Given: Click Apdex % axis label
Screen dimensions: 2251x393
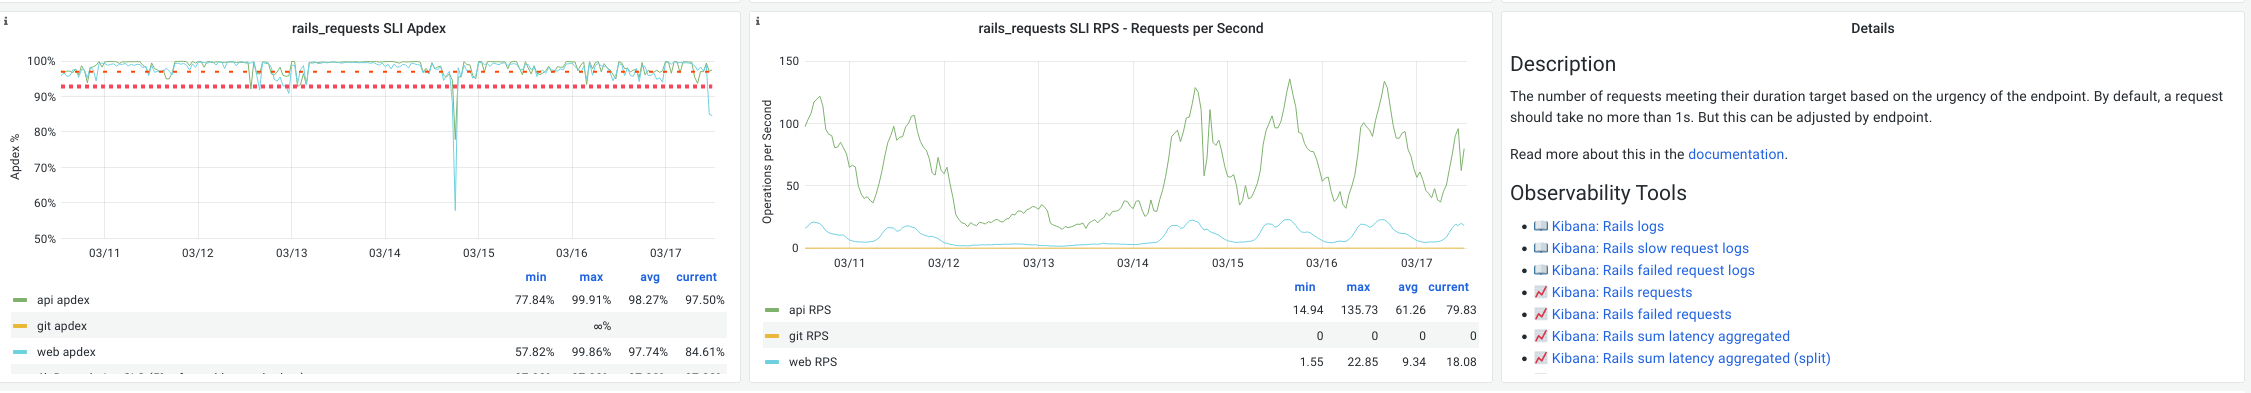Looking at the screenshot, I should (15, 156).
